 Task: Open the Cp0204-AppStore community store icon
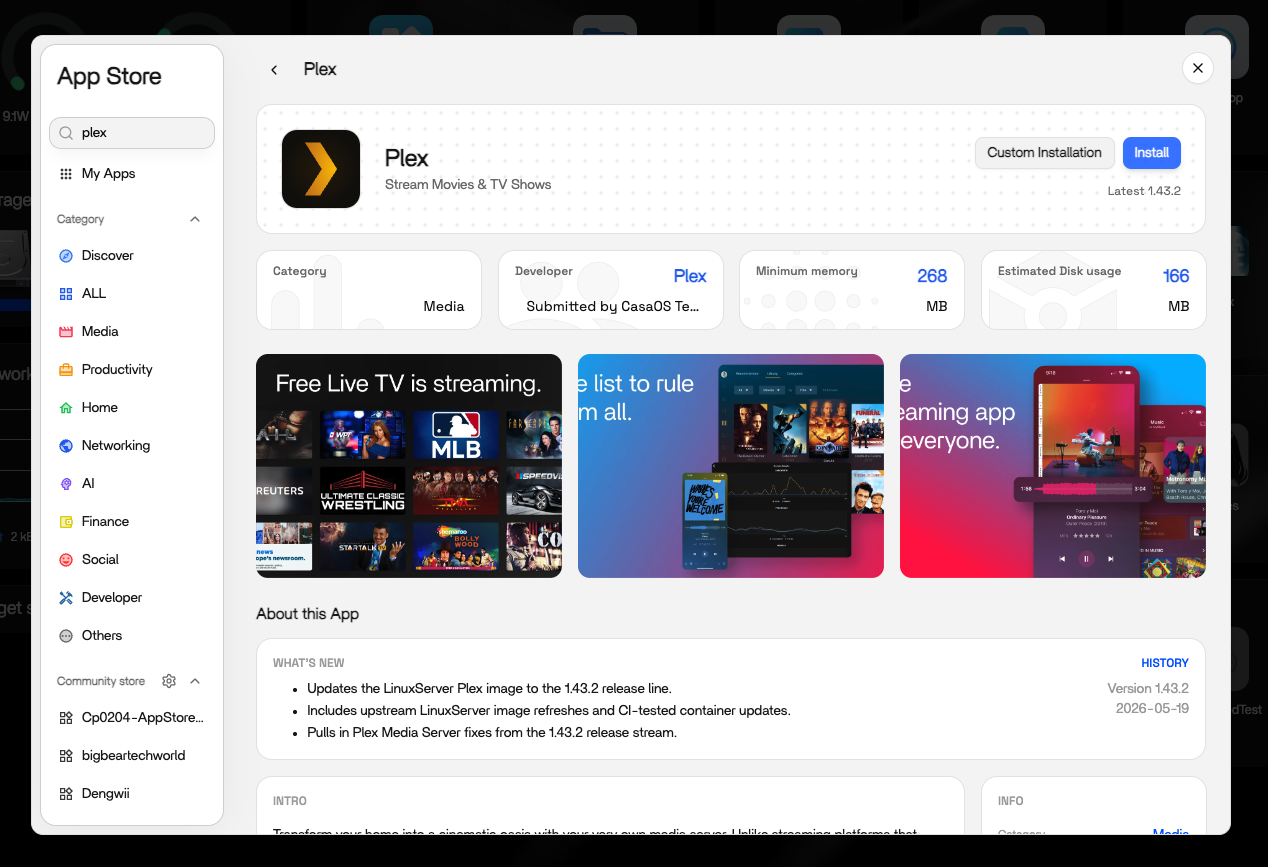66,718
